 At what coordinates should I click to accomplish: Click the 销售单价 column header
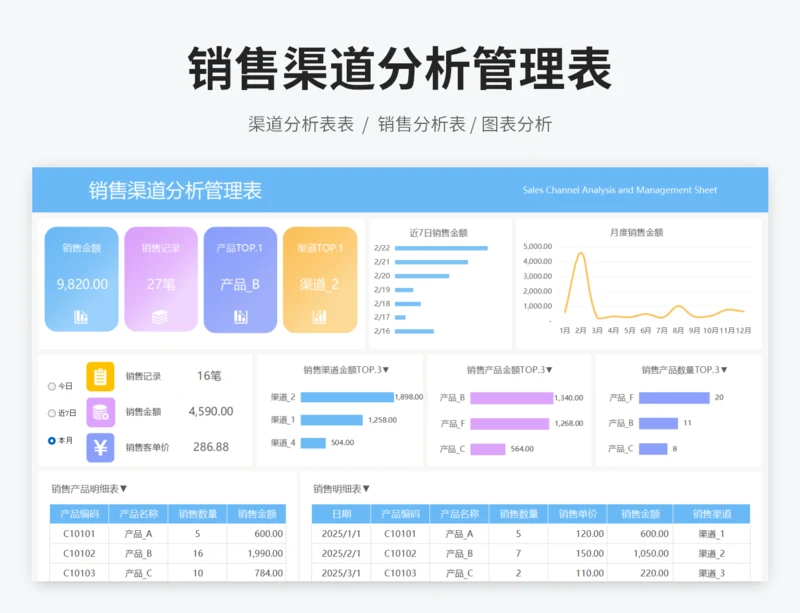tap(578, 514)
